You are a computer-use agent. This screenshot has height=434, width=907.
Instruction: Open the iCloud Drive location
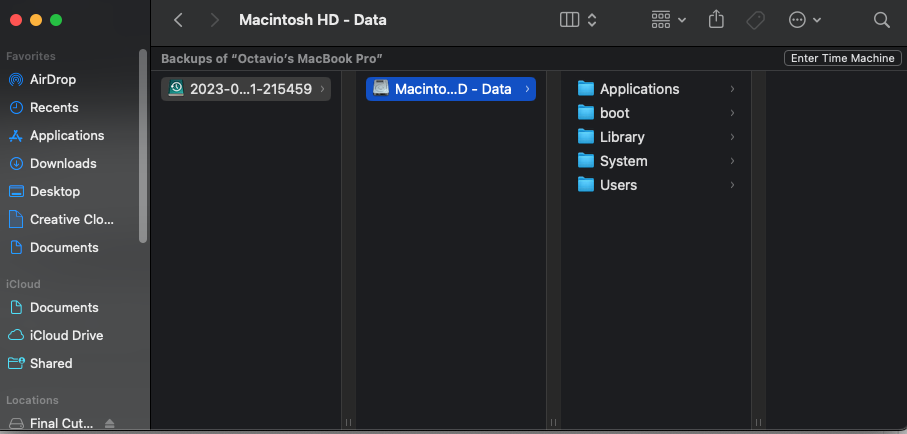[x=66, y=335]
